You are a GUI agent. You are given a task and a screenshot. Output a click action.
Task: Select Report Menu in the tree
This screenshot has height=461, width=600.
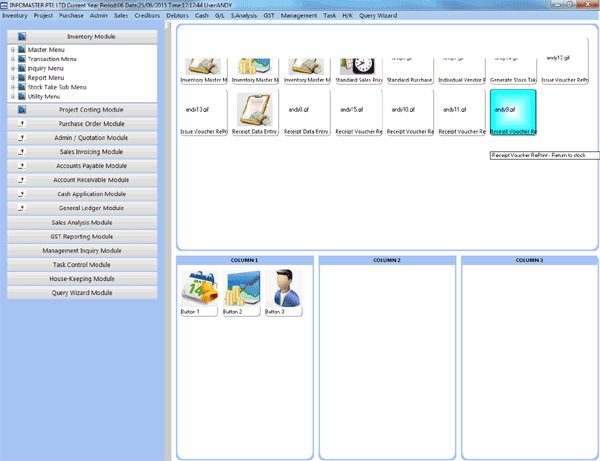(50, 77)
